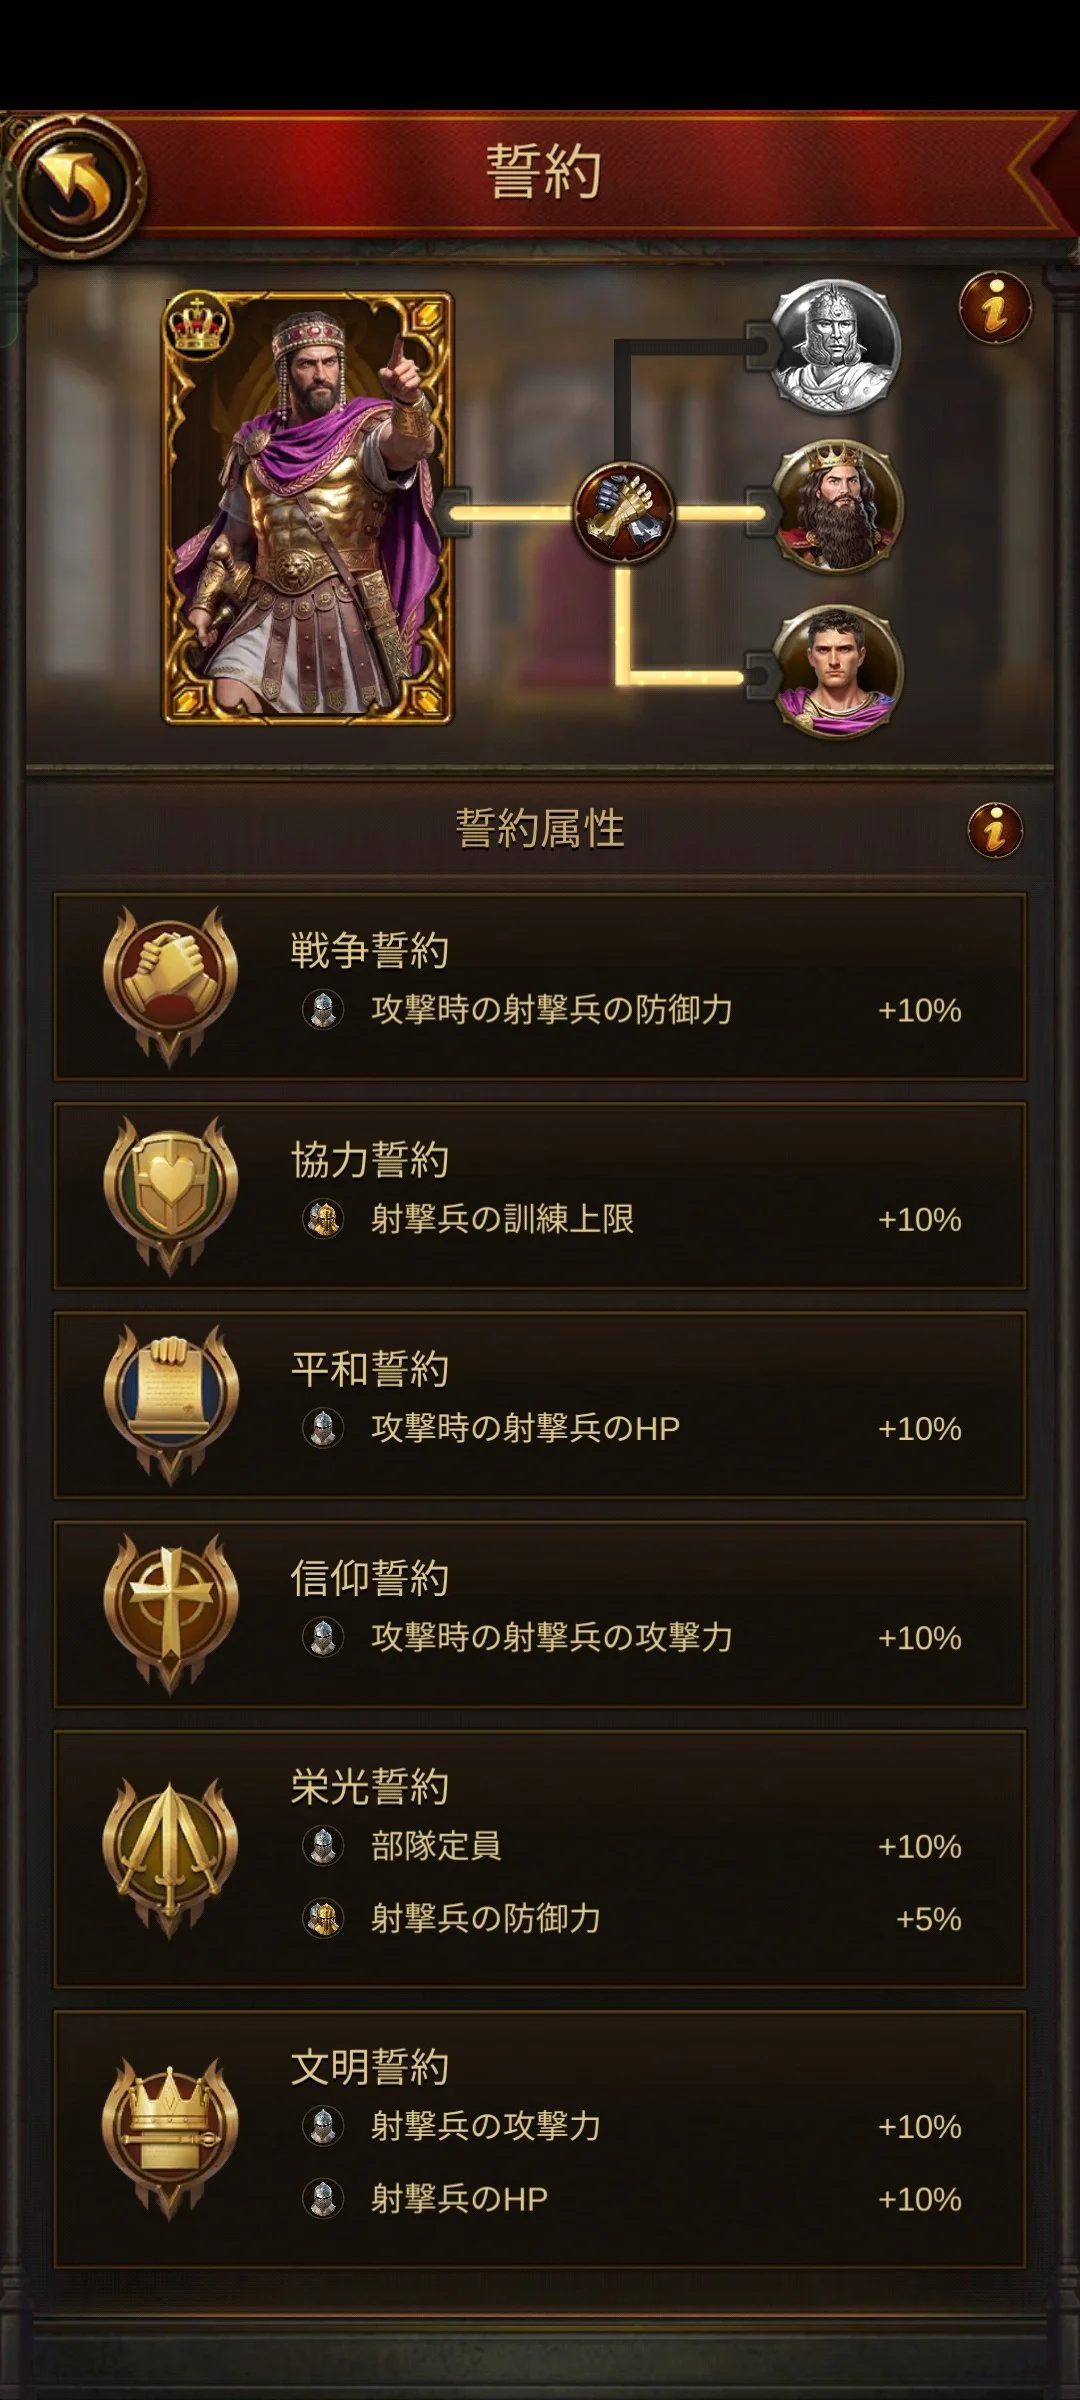Select the young purple-toga hero portrait
The width and height of the screenshot is (1080, 2400).
tap(836, 672)
